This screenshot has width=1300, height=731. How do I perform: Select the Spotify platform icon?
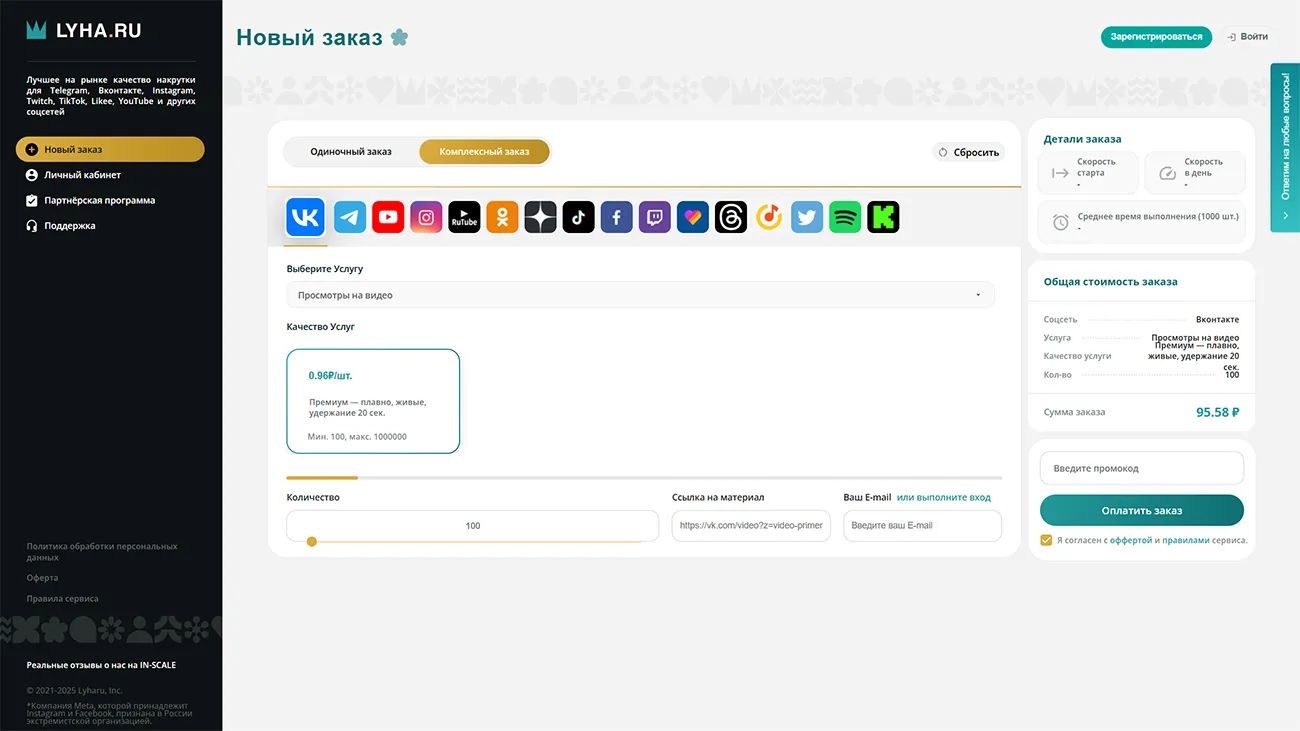point(845,216)
